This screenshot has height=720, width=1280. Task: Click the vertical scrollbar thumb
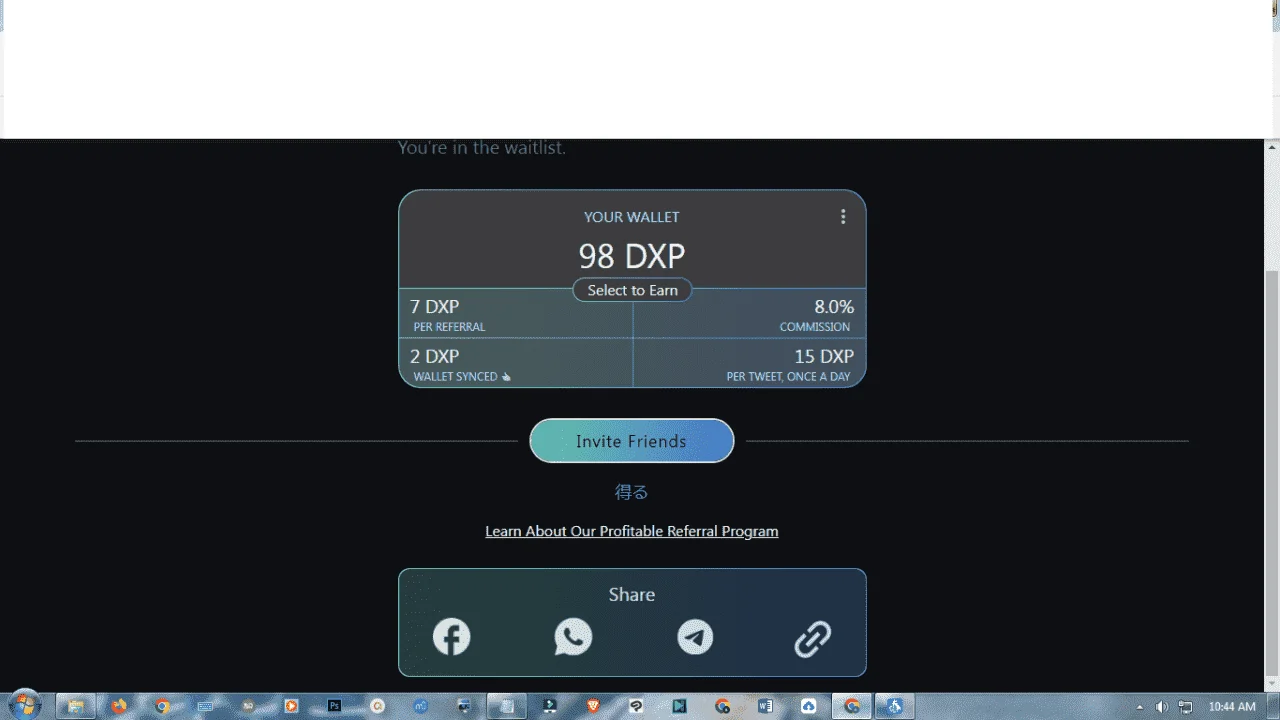pyautogui.click(x=1272, y=473)
